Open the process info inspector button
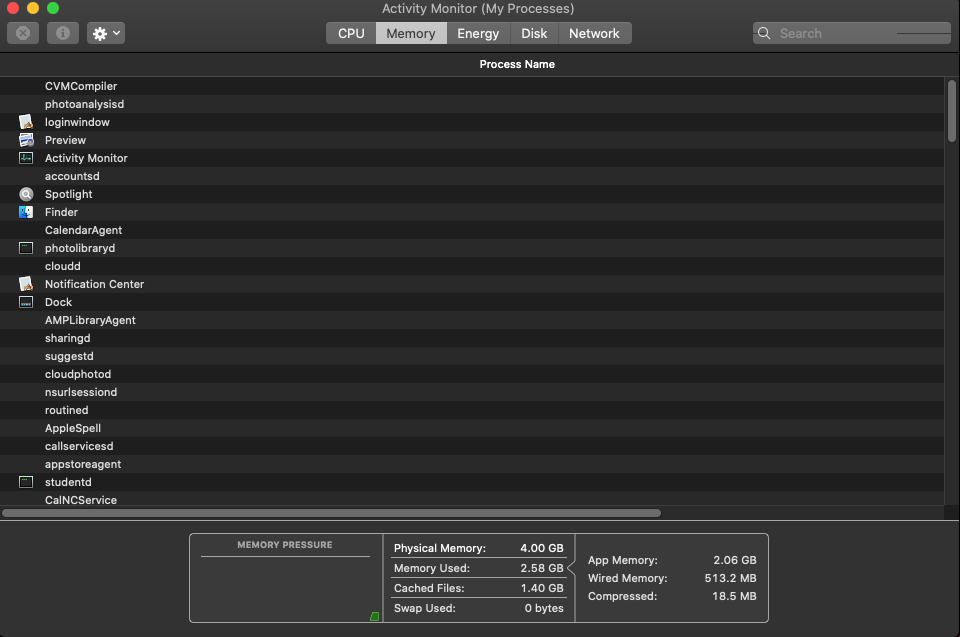 click(x=62, y=33)
